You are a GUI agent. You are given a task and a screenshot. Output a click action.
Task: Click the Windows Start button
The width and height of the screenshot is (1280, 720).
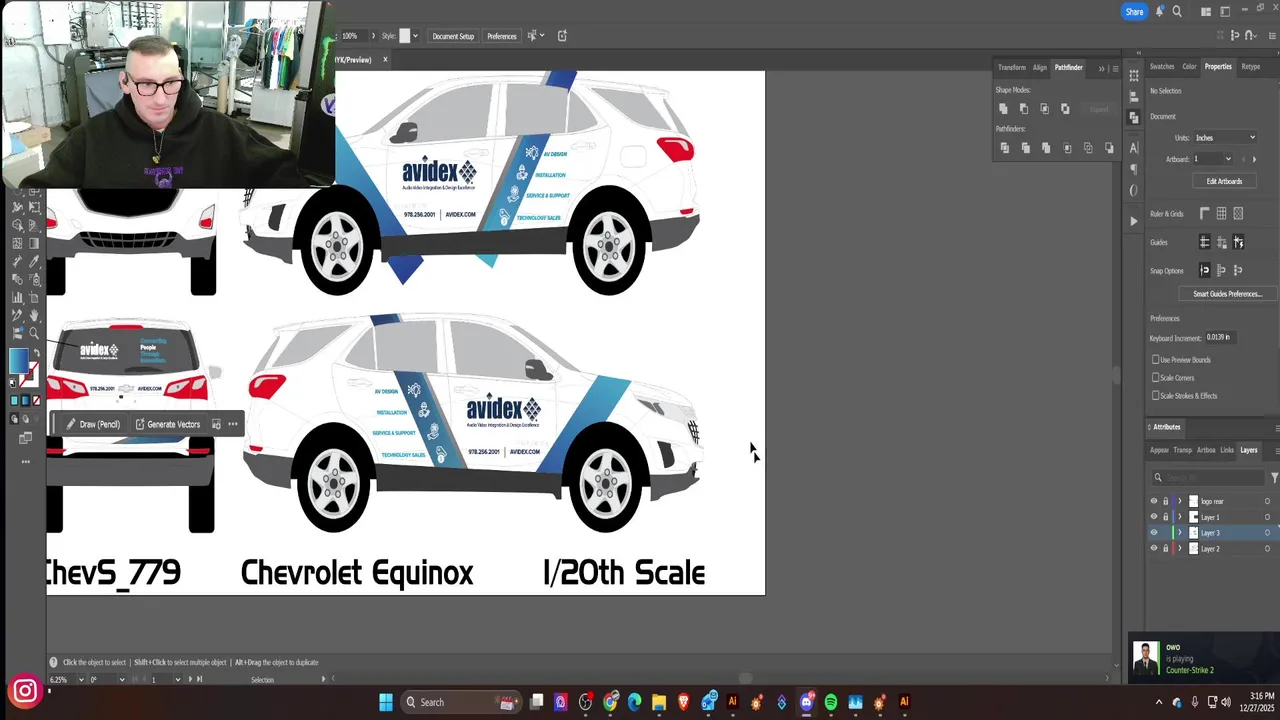386,702
